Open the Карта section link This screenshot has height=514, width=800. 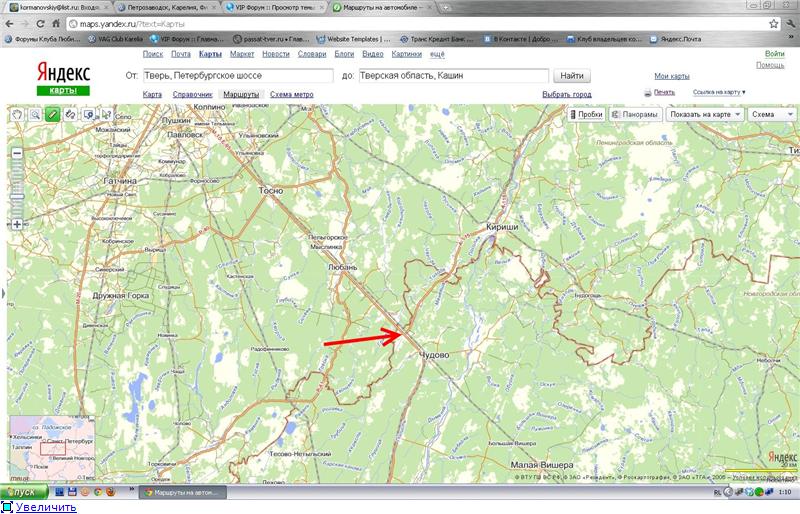152,94
